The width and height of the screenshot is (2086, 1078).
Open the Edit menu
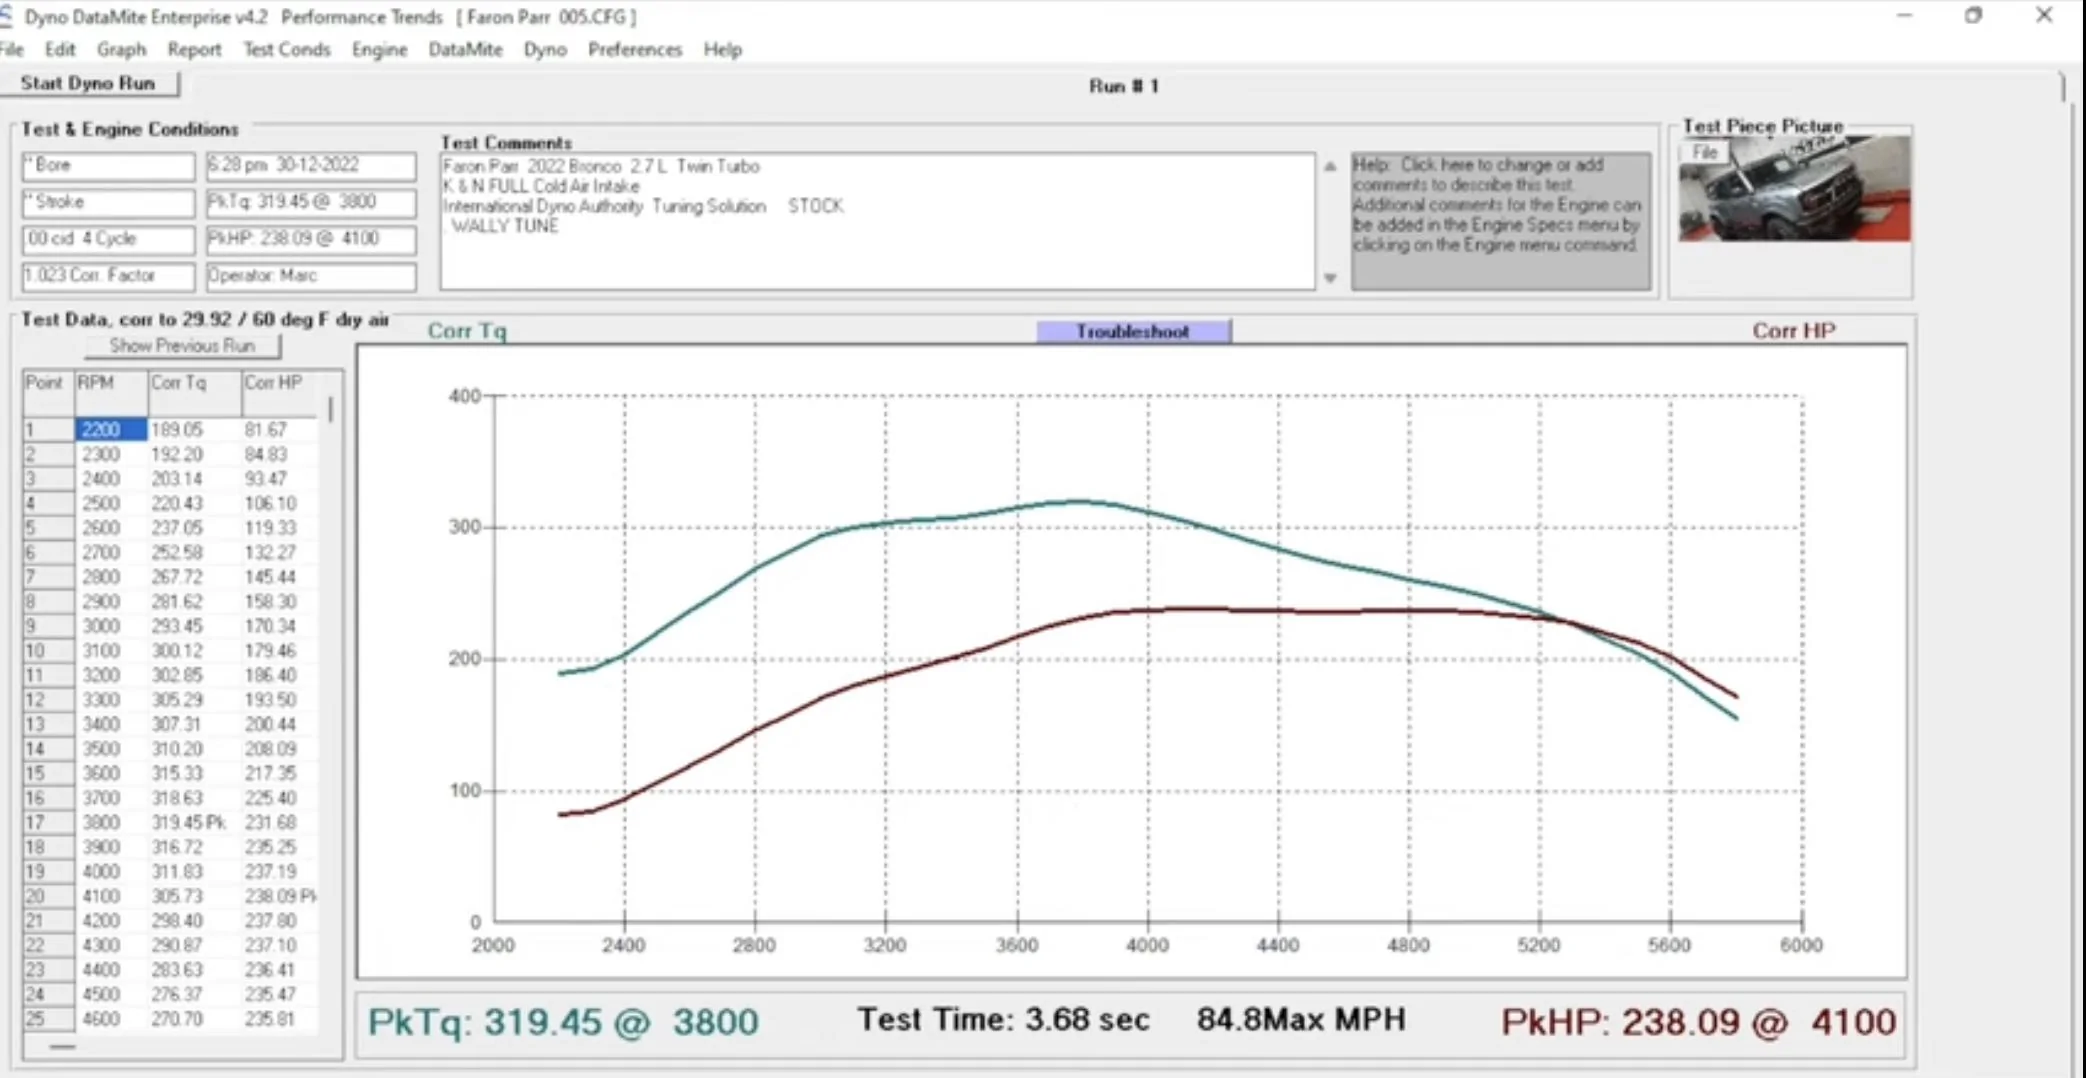[59, 49]
